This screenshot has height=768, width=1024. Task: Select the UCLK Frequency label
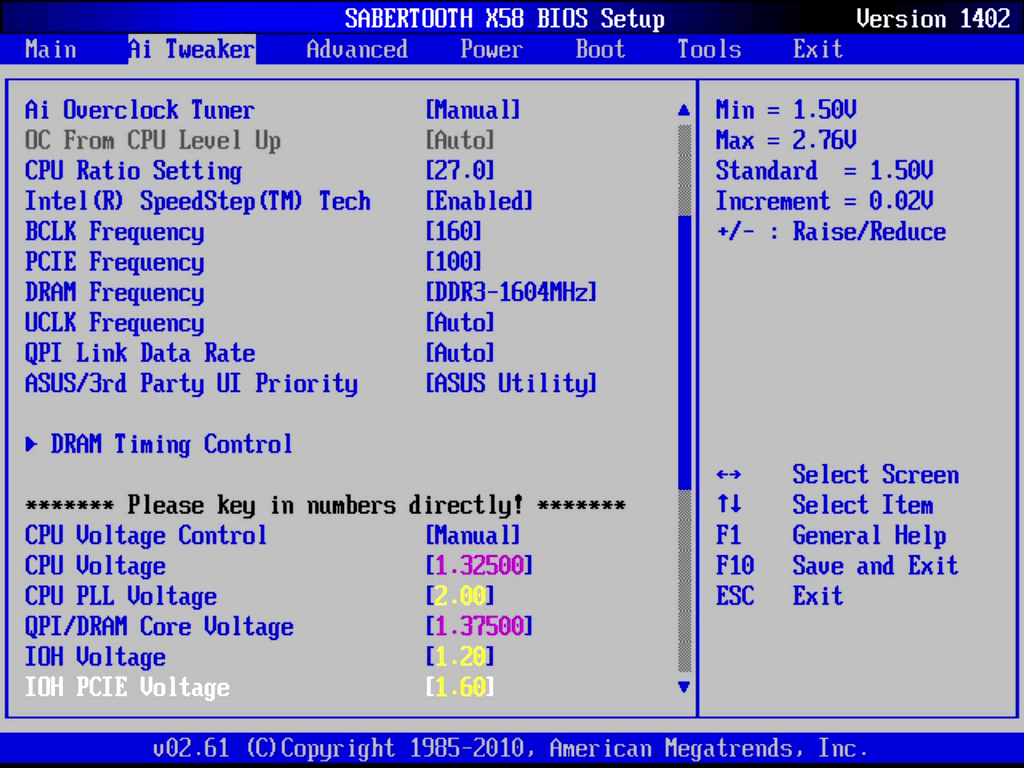(114, 323)
